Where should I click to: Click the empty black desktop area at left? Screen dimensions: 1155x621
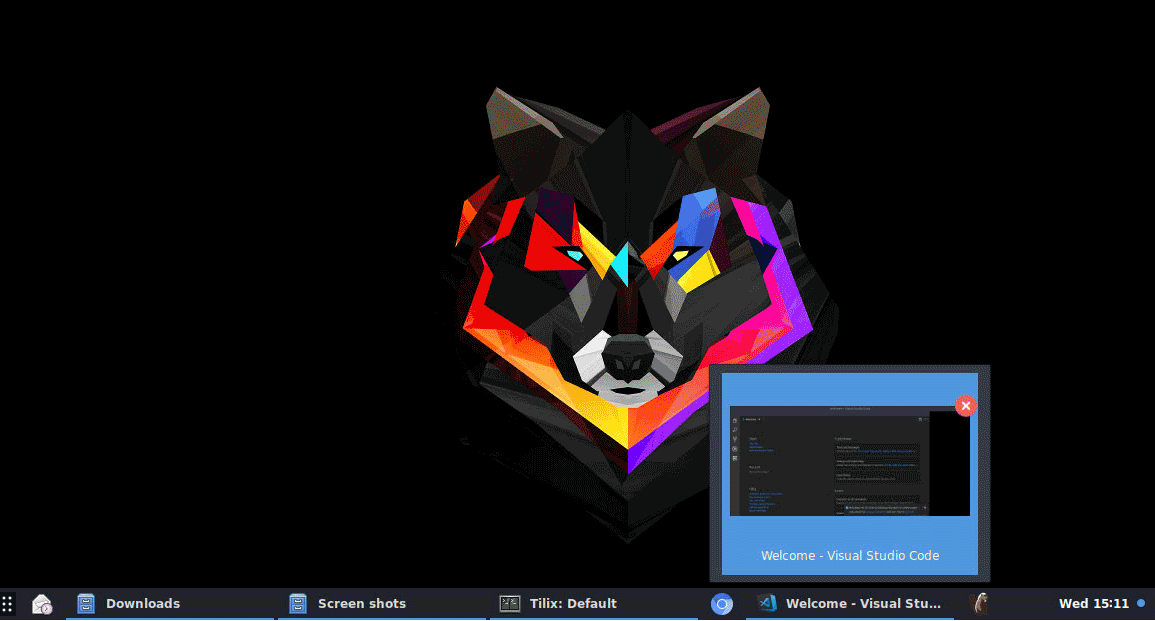coord(200,300)
